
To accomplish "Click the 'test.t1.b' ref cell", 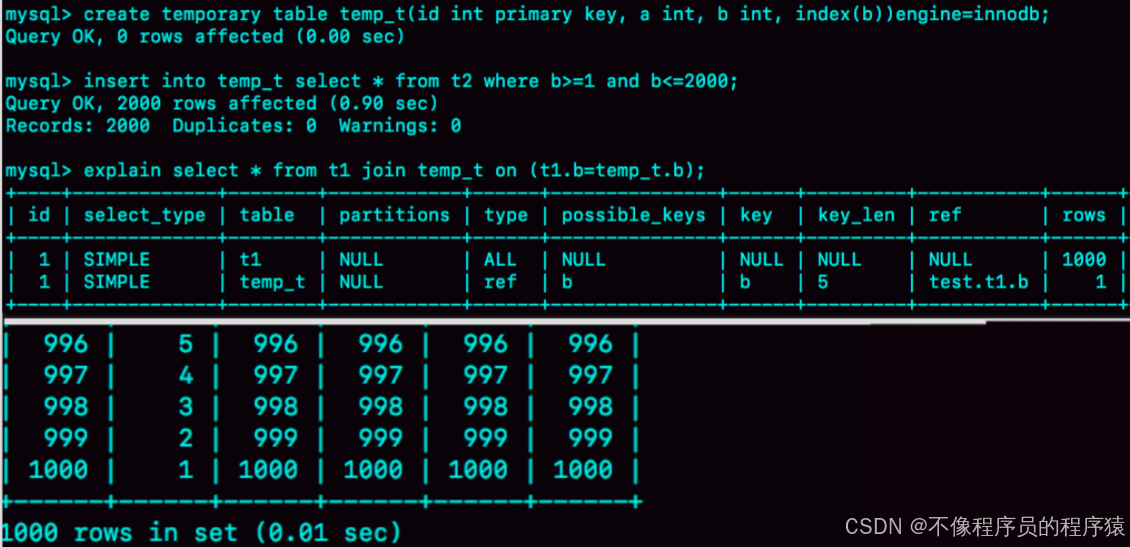I will click(x=978, y=282).
